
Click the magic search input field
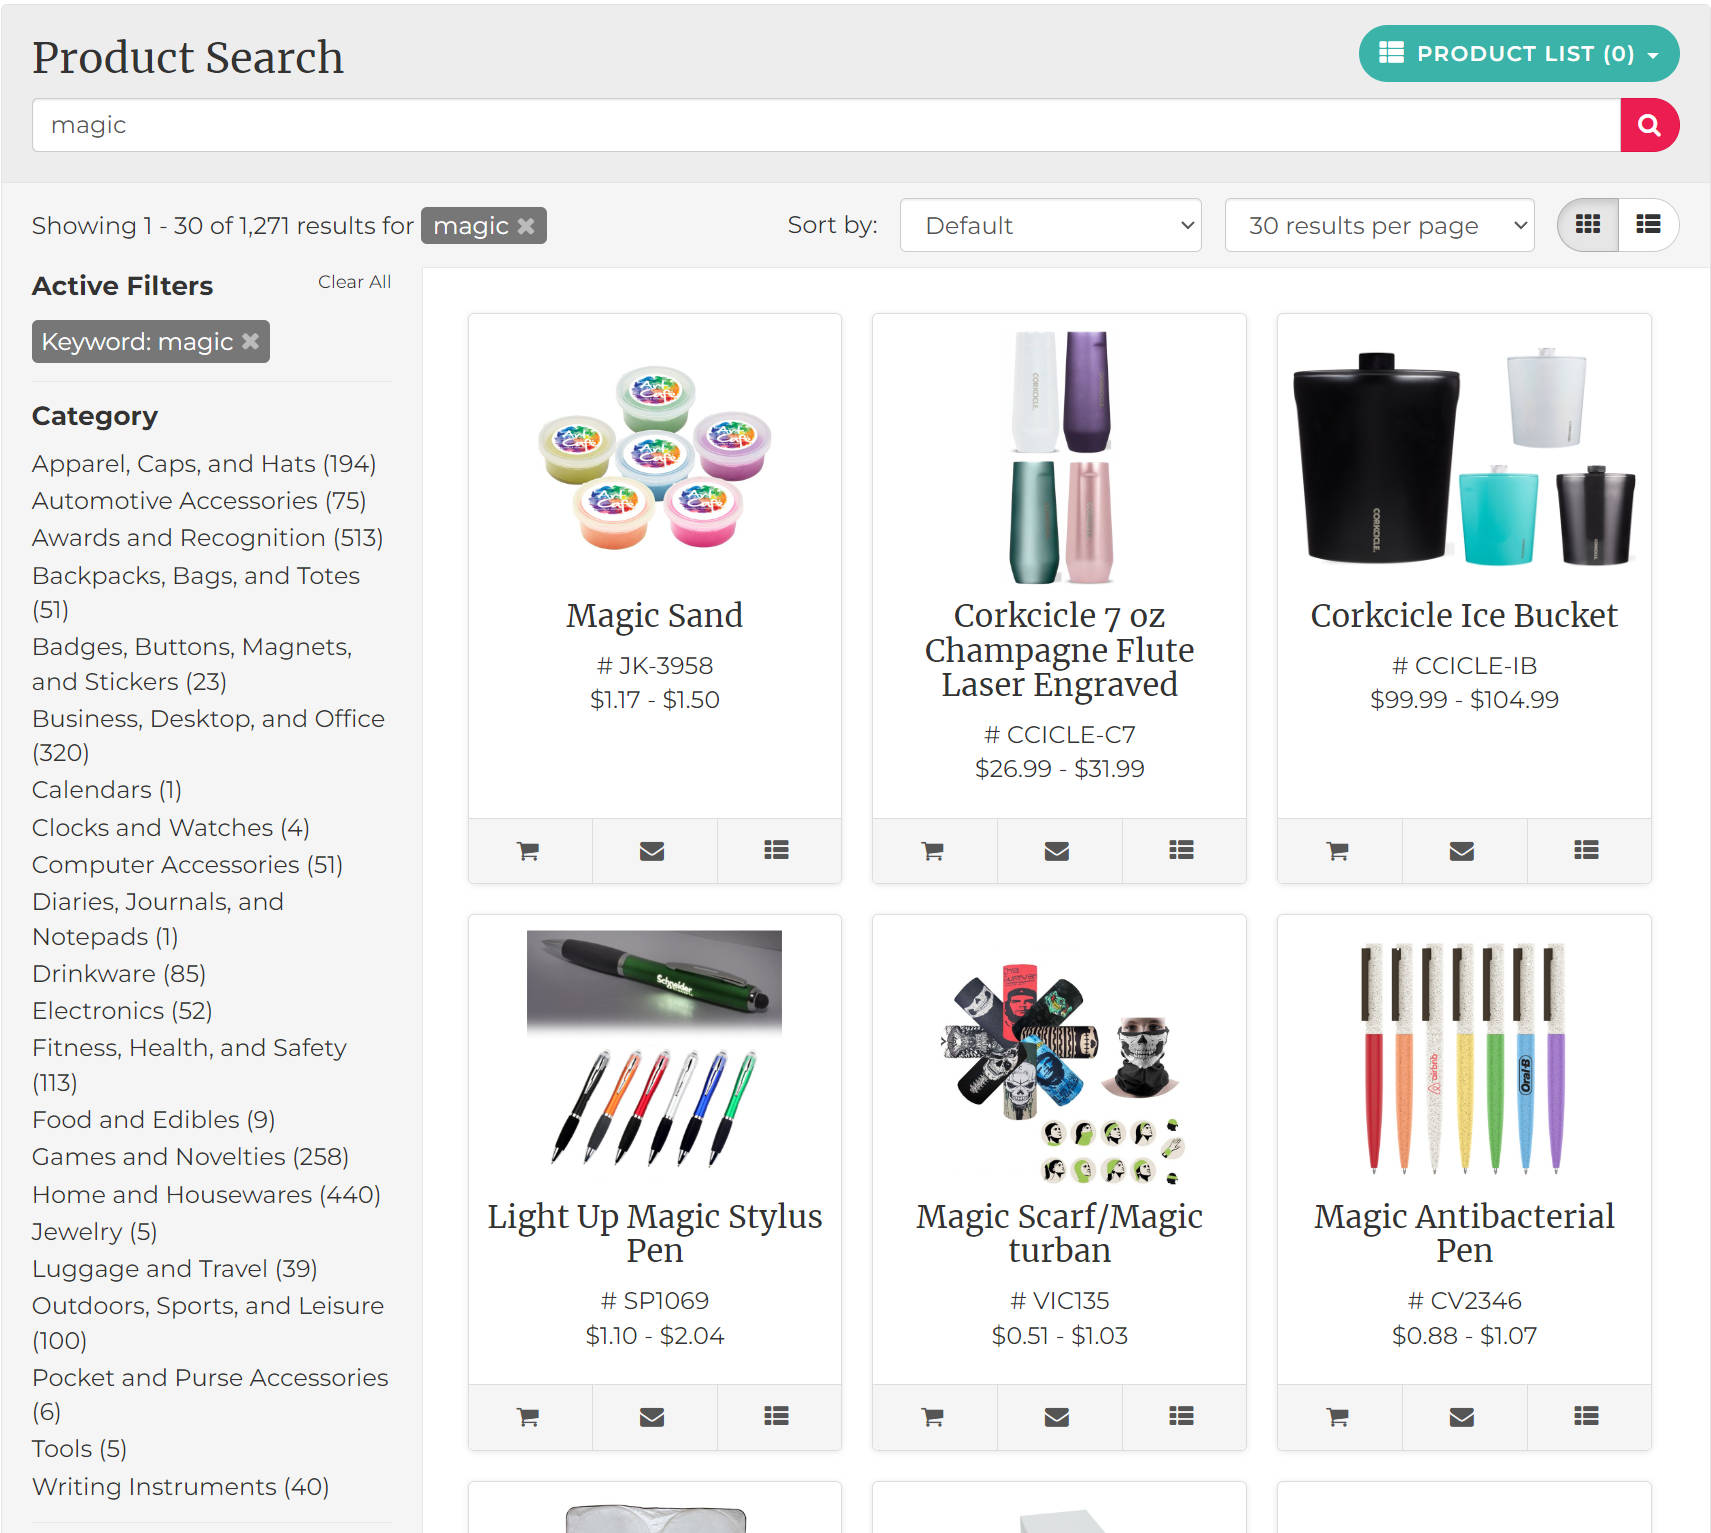tap(826, 125)
